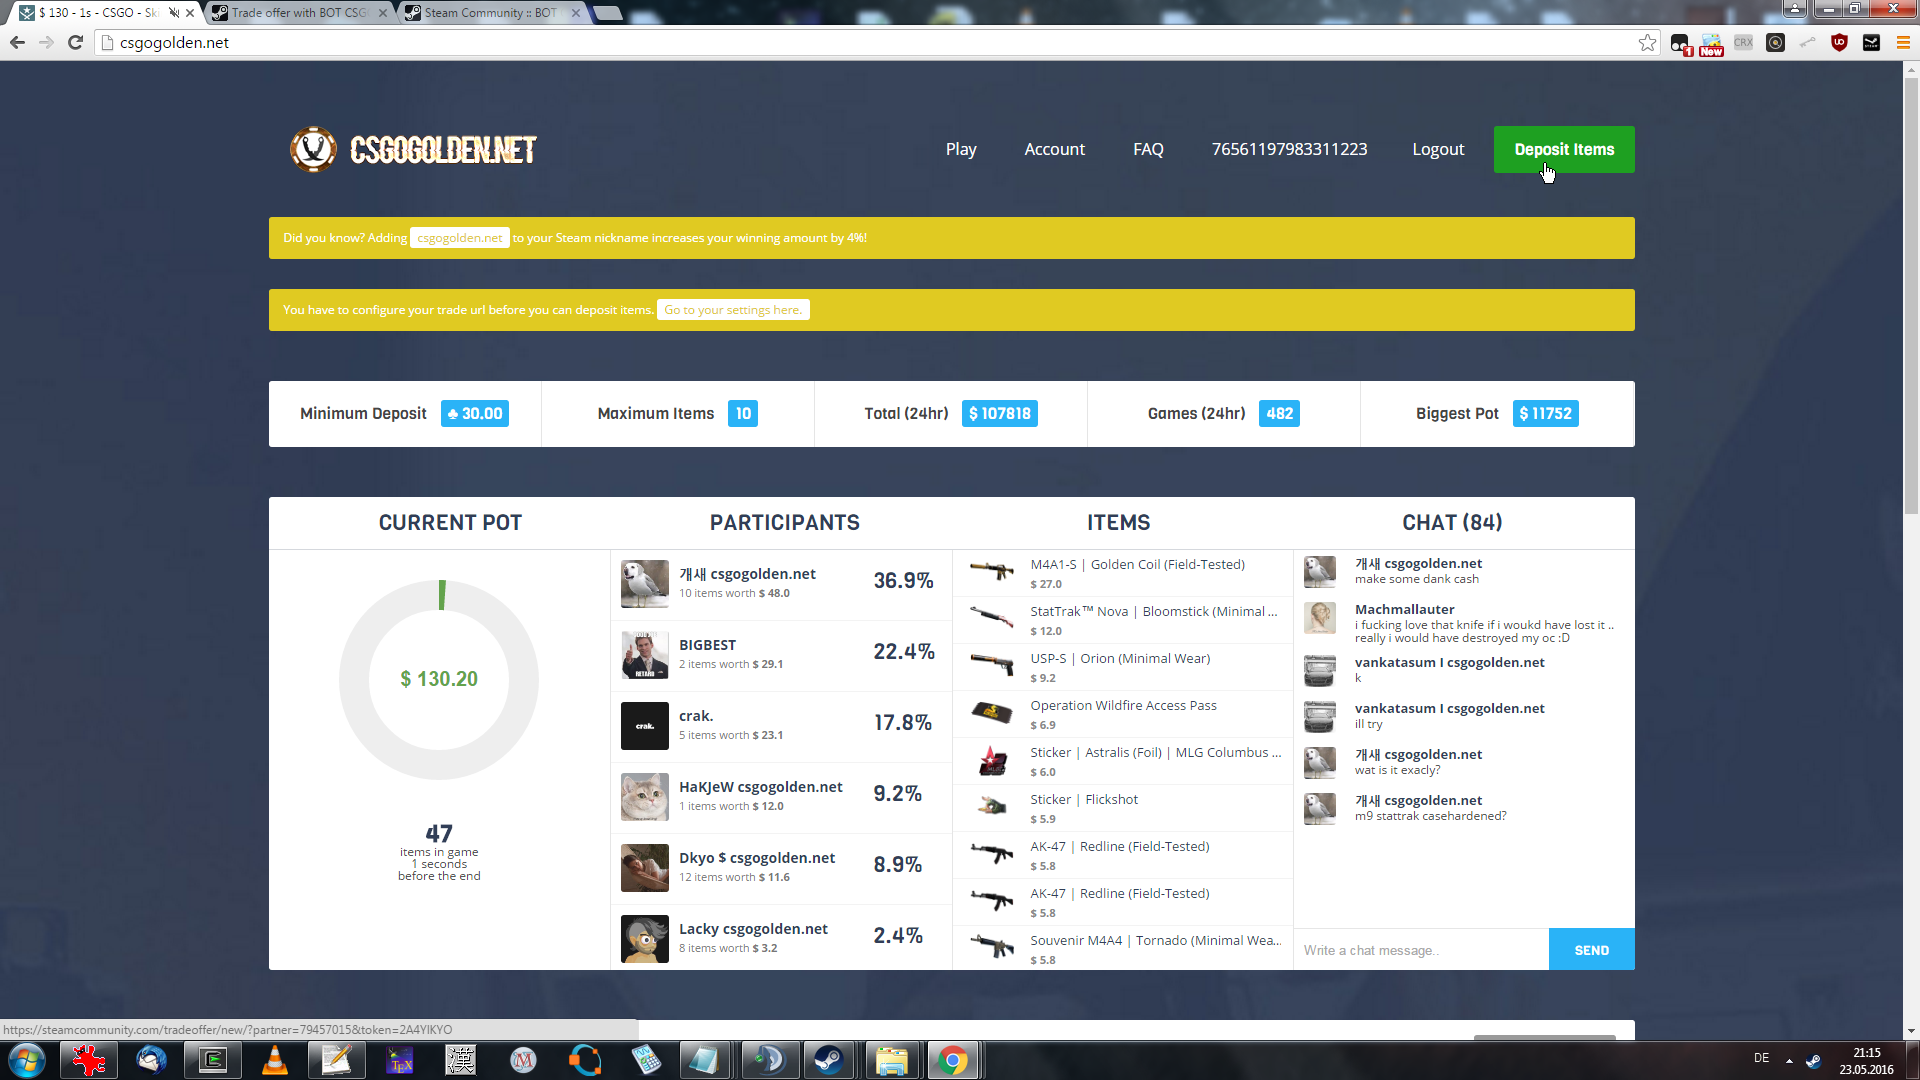Click the Deposit Items button

[1563, 149]
